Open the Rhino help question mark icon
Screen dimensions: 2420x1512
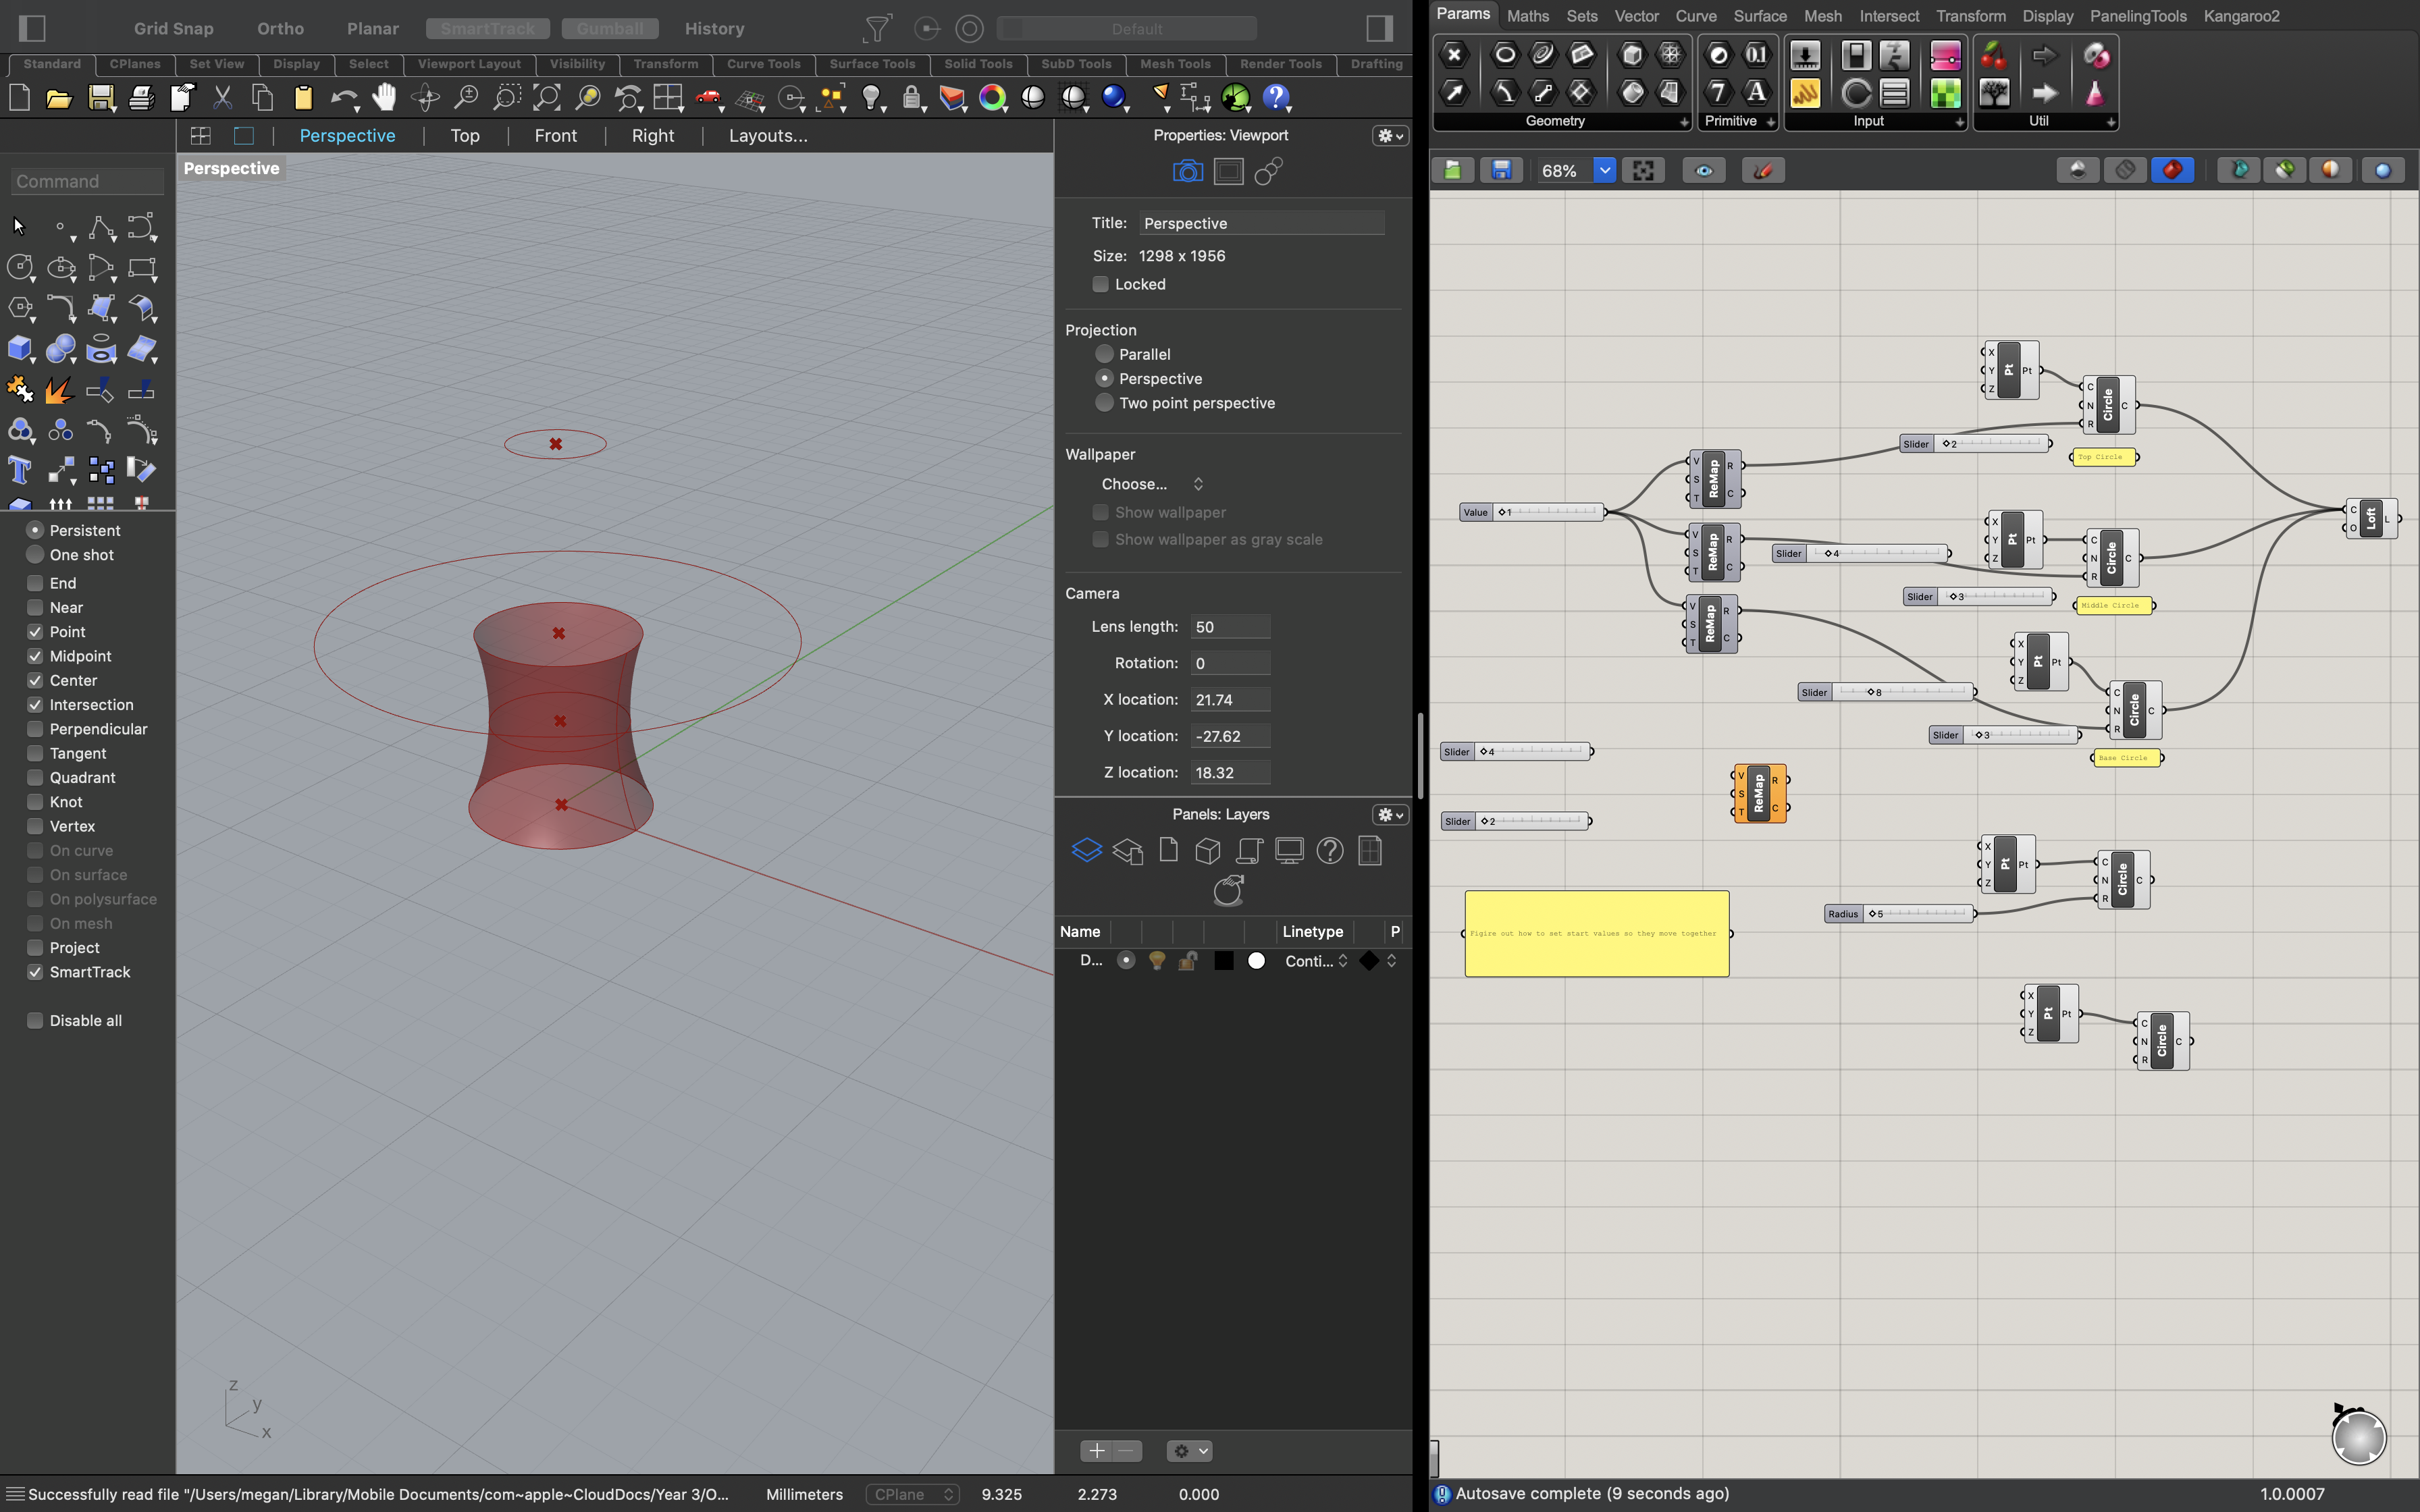coord(1276,97)
